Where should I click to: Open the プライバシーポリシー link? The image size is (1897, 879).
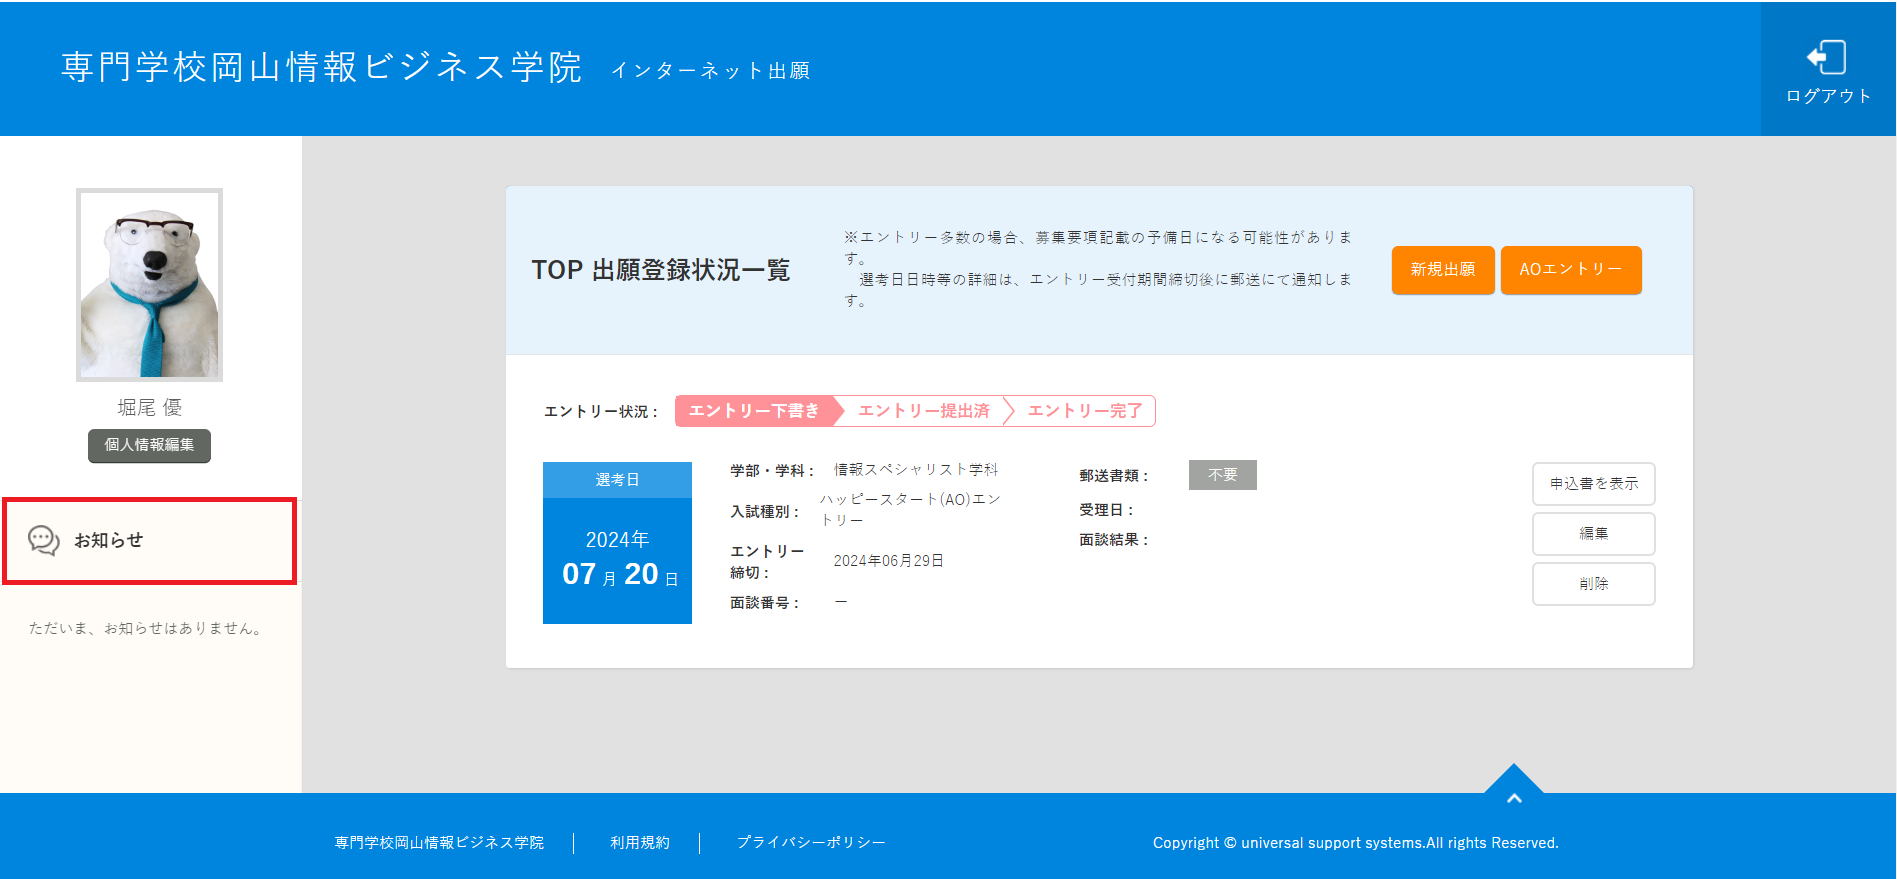coord(811,843)
